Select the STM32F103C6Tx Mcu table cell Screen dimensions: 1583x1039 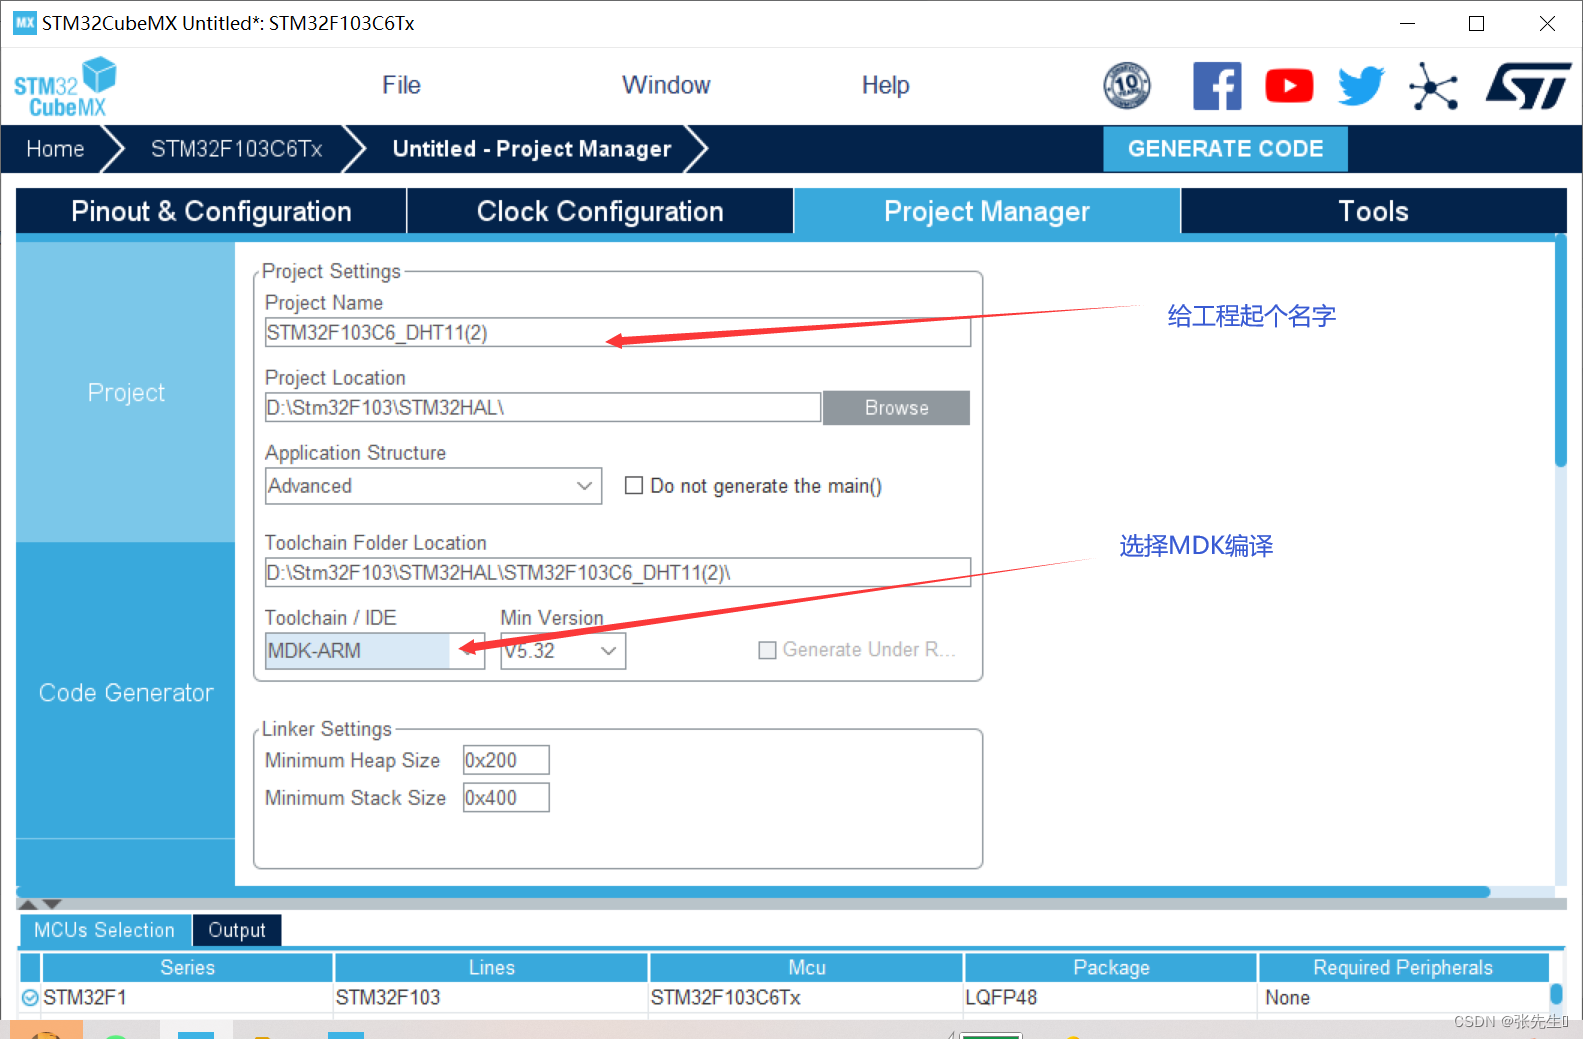point(806,997)
